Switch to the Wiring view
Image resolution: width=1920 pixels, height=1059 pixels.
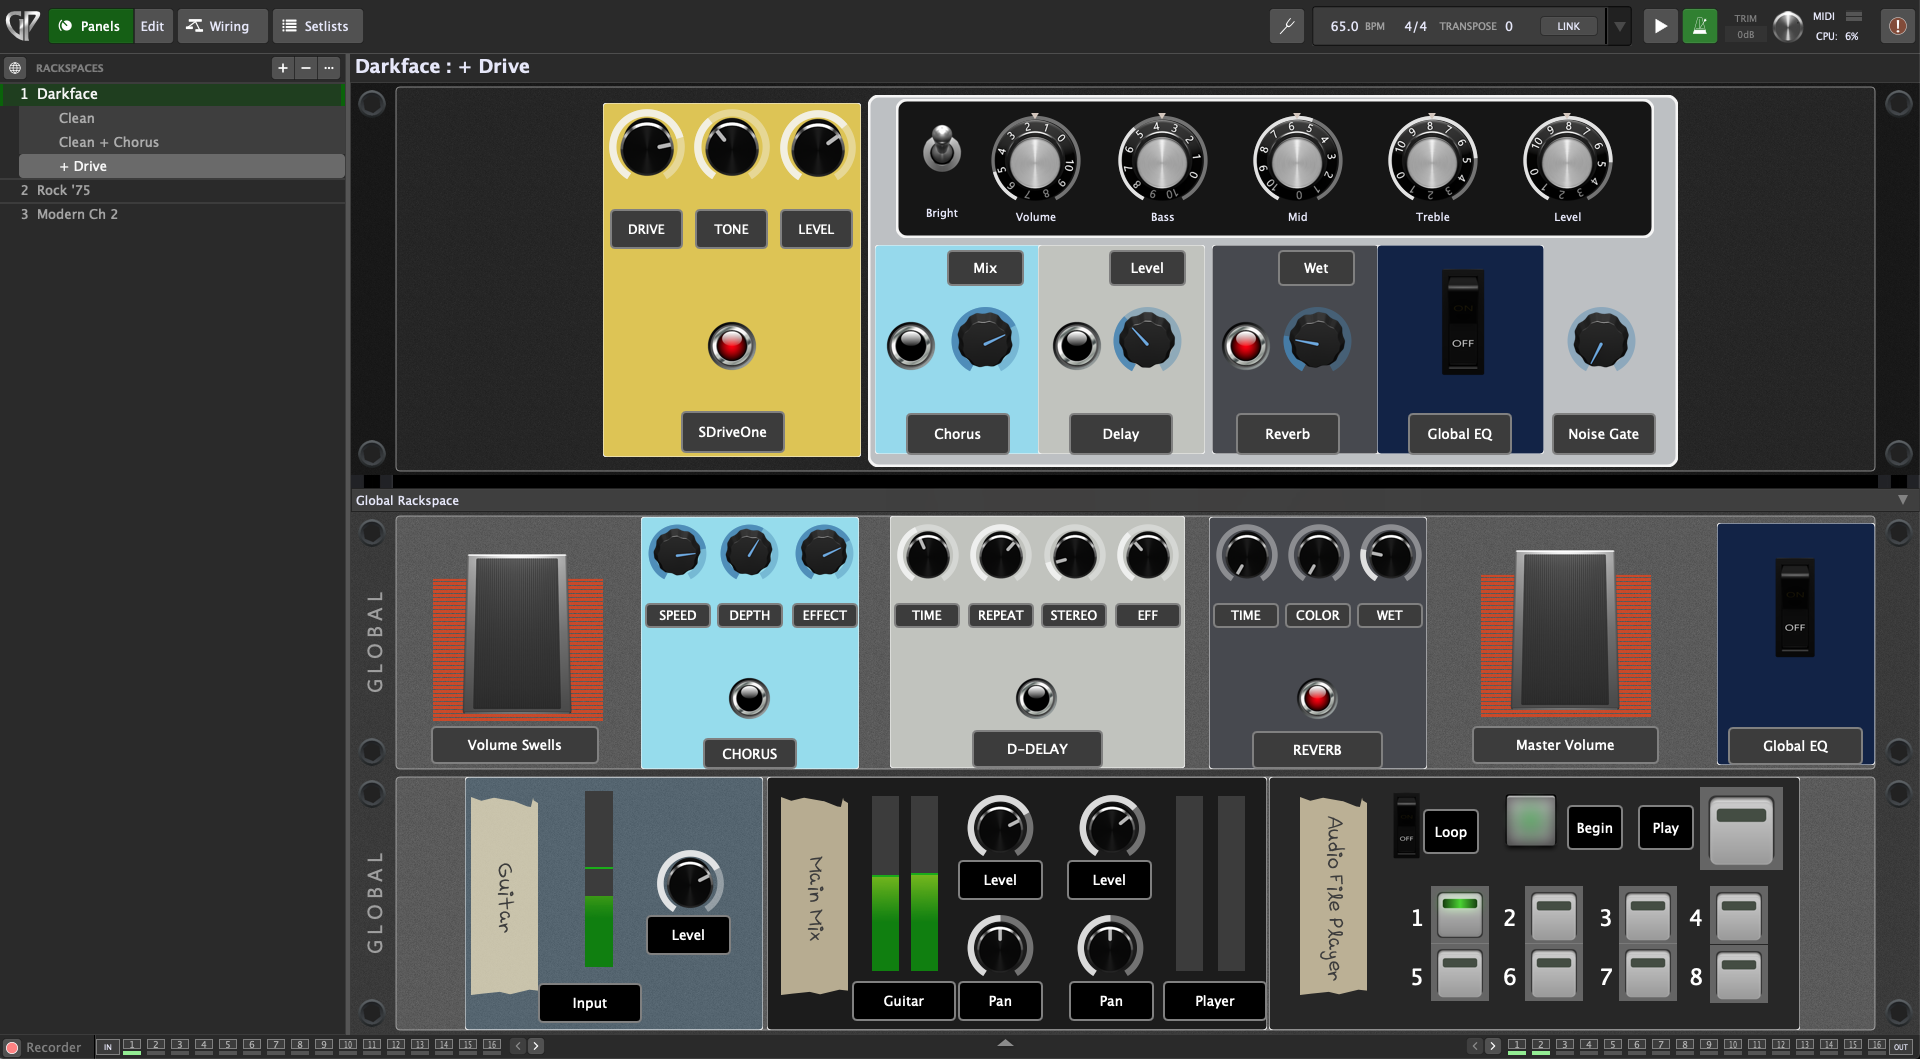(x=222, y=26)
